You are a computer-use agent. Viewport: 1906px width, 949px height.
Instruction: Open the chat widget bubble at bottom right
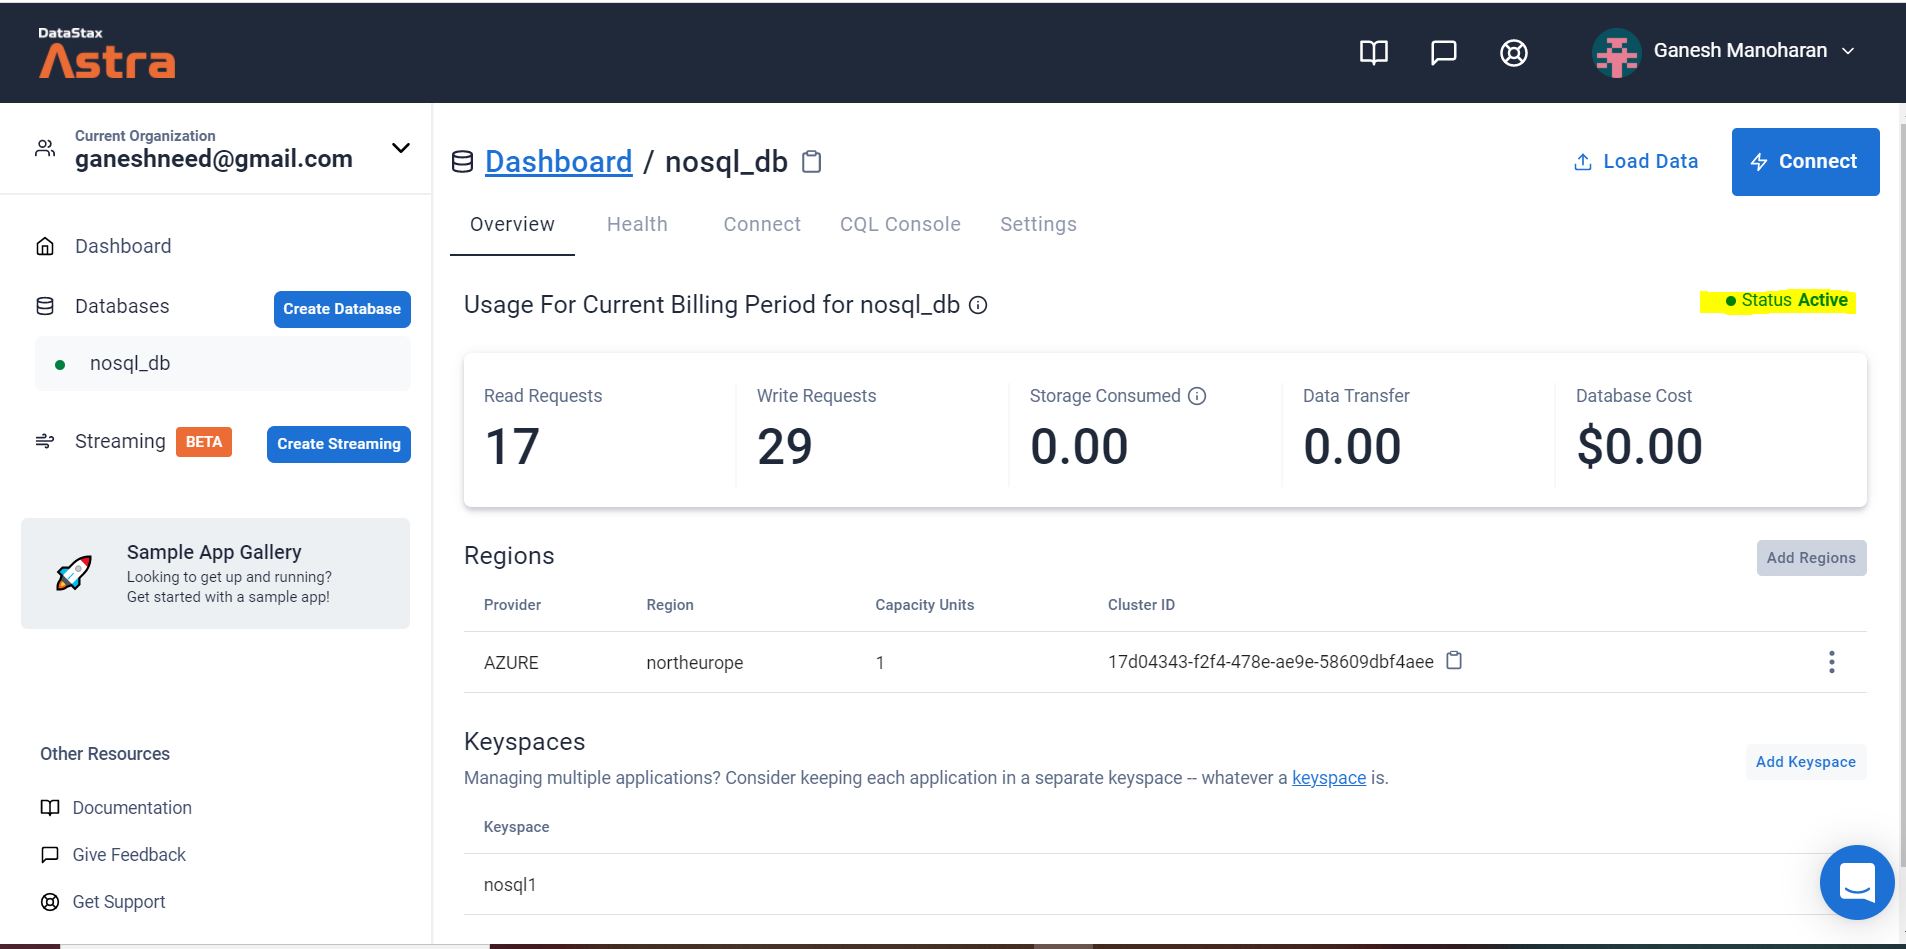(1856, 882)
